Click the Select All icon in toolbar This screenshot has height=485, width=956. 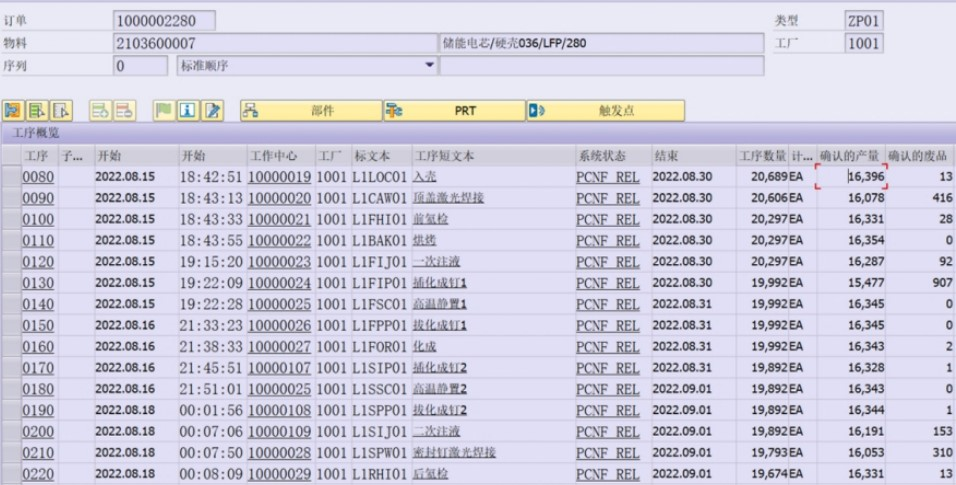point(13,111)
